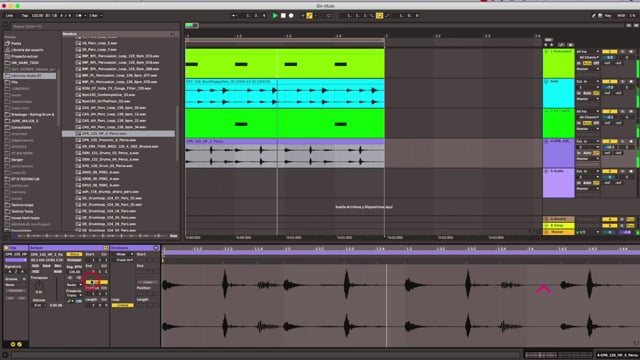Click the Link button
Image resolution: width=640 pixels, height=360 pixels.
coord(9,16)
